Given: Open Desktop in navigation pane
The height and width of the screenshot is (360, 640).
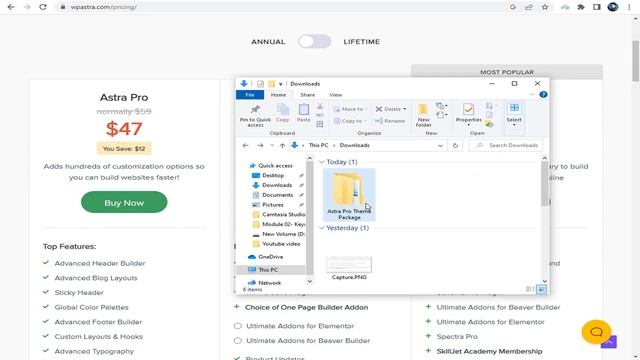Looking at the screenshot, I should 273,176.
